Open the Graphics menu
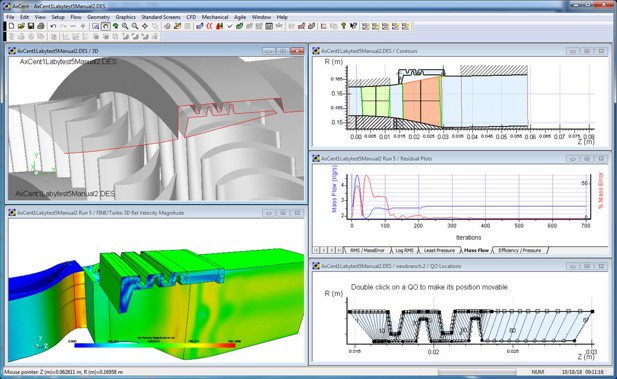The width and height of the screenshot is (617, 379). tap(126, 17)
